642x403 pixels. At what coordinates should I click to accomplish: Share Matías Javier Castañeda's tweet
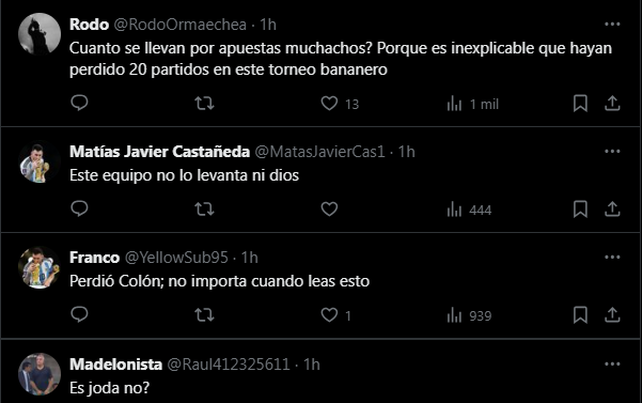[612, 209]
